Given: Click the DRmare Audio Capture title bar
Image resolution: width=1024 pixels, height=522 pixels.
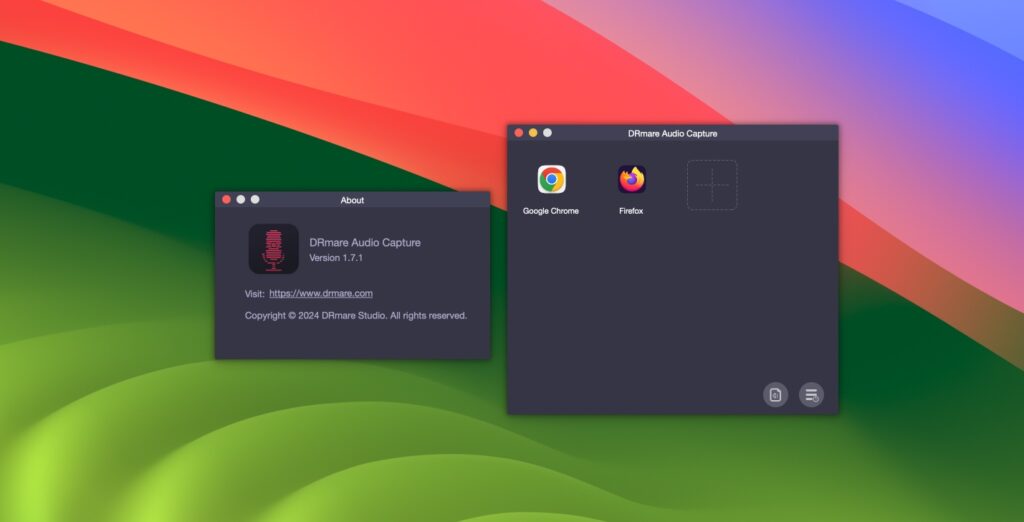Looking at the screenshot, I should click(672, 133).
